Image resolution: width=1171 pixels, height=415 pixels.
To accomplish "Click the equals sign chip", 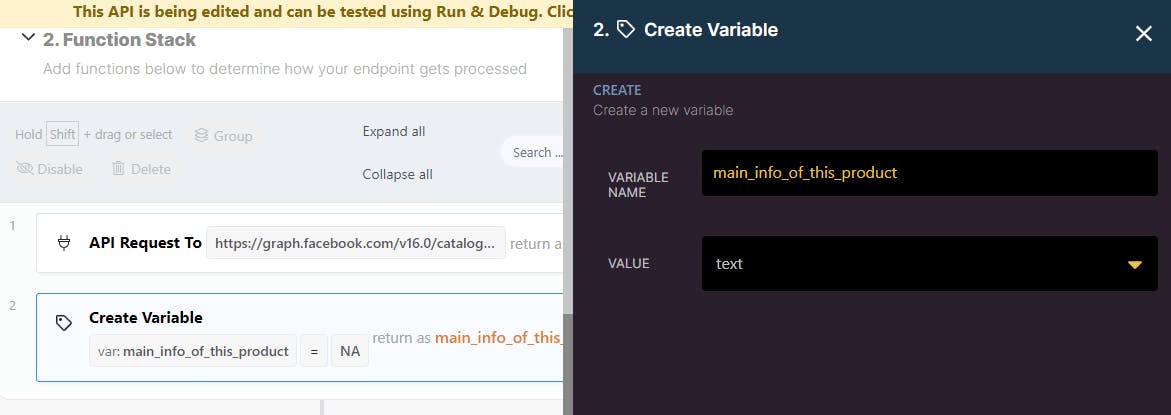I will pyautogui.click(x=313, y=350).
